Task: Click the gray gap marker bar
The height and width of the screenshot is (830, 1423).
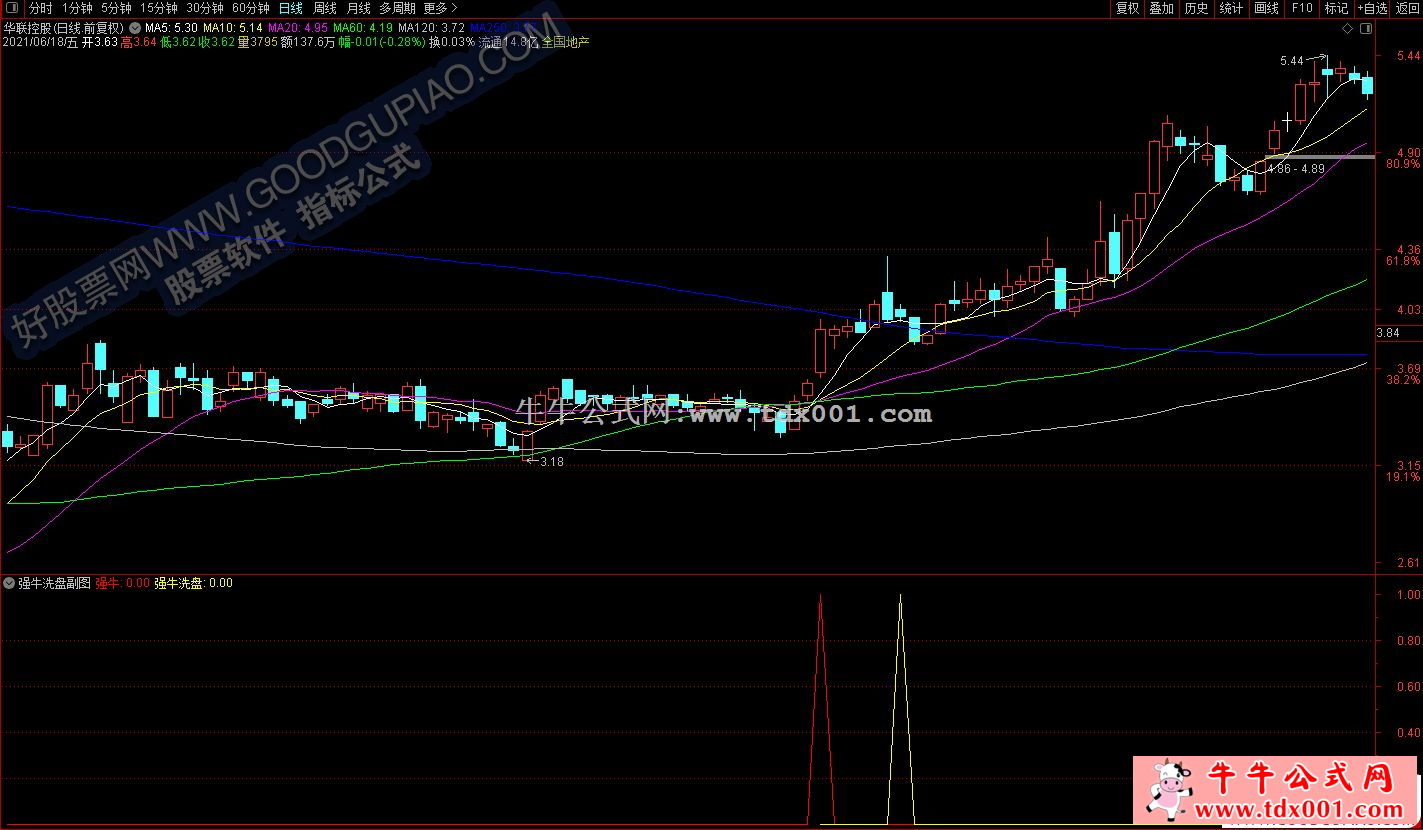Action: [x=1322, y=158]
